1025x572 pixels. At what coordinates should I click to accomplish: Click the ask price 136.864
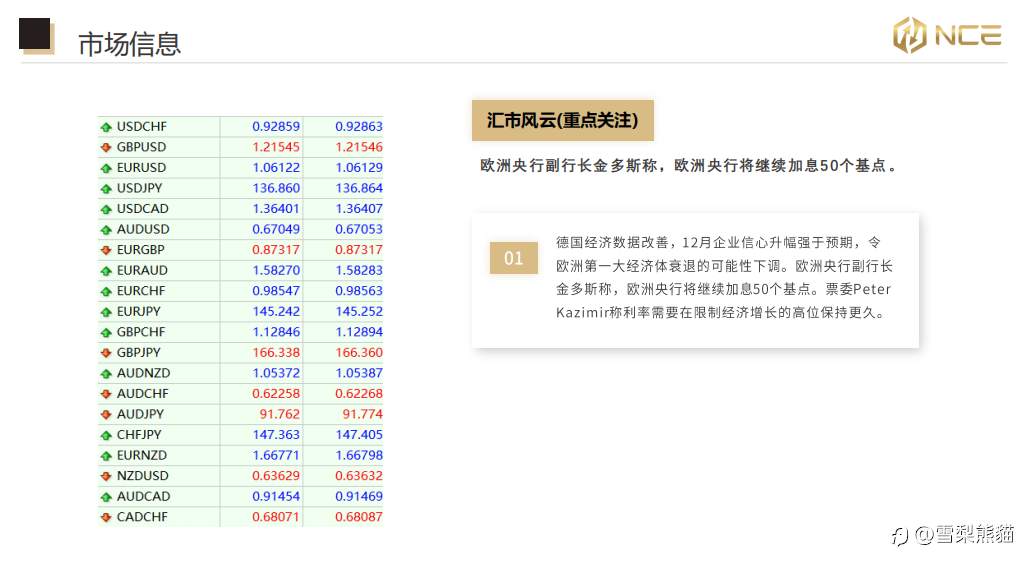coord(359,188)
